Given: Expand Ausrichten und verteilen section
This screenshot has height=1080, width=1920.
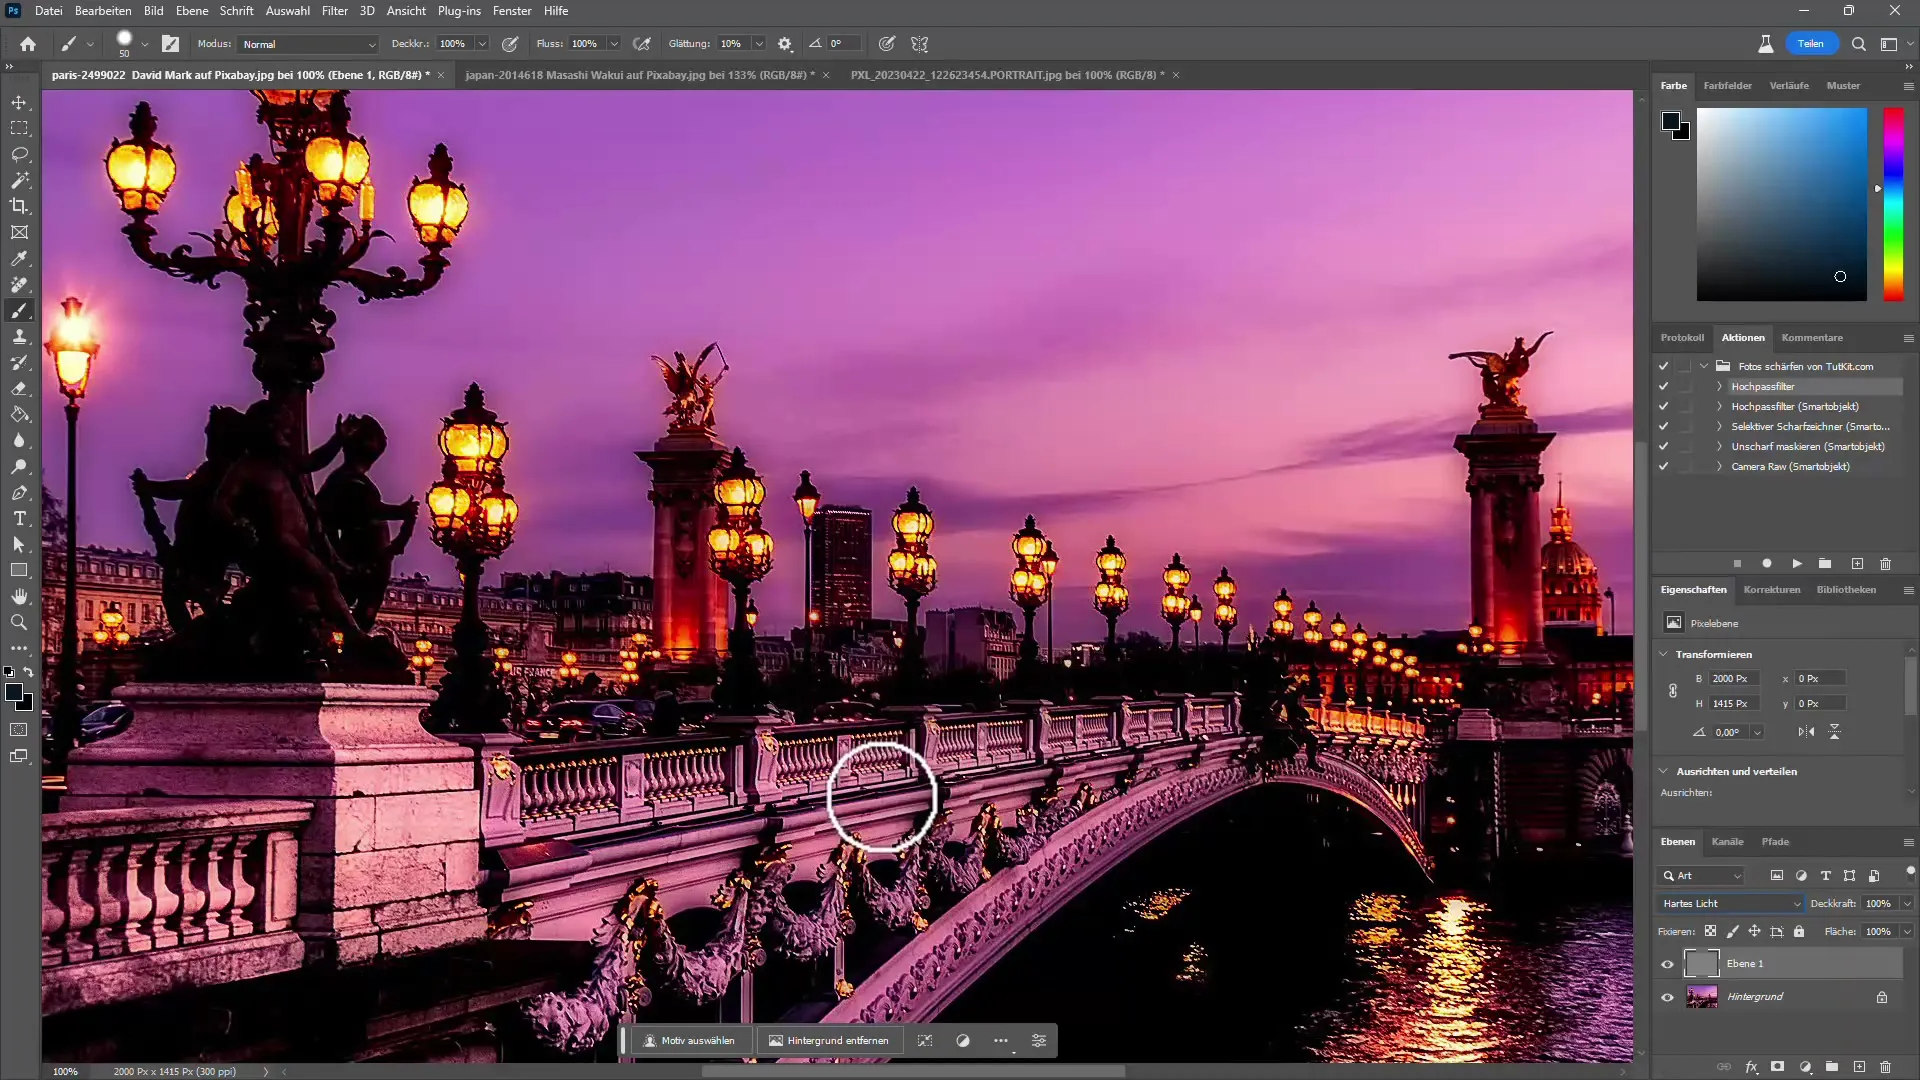Looking at the screenshot, I should [x=1667, y=770].
